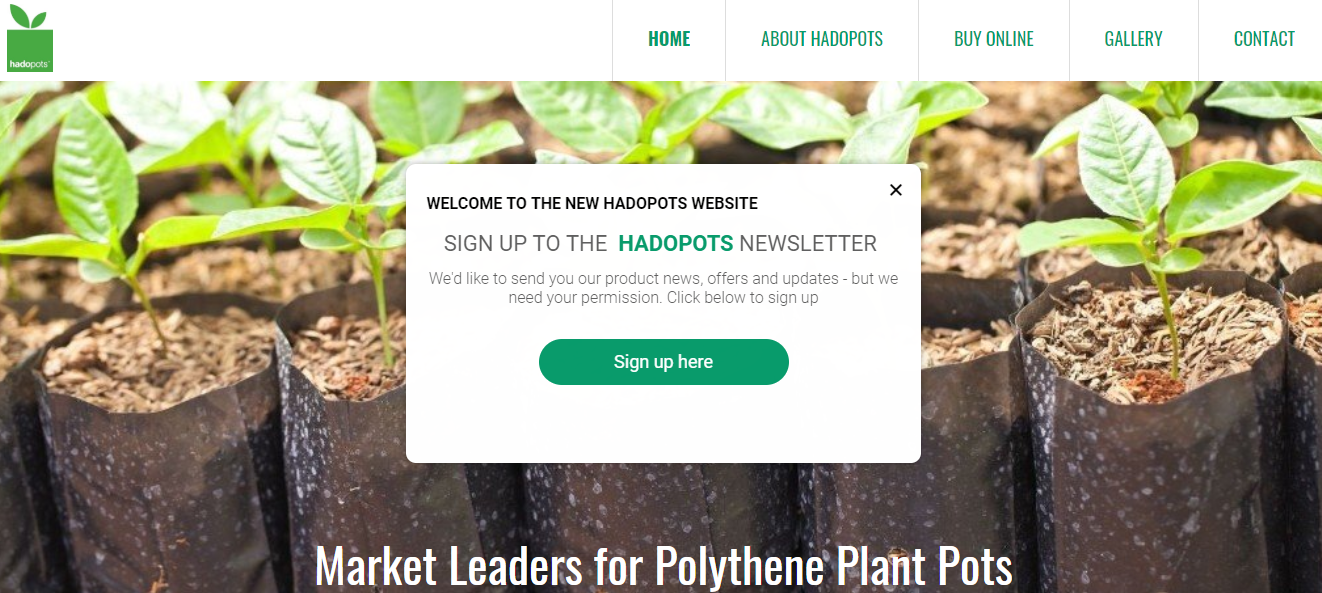Click the hadopots text inside the logo
1322x593 pixels.
[x=29, y=63]
